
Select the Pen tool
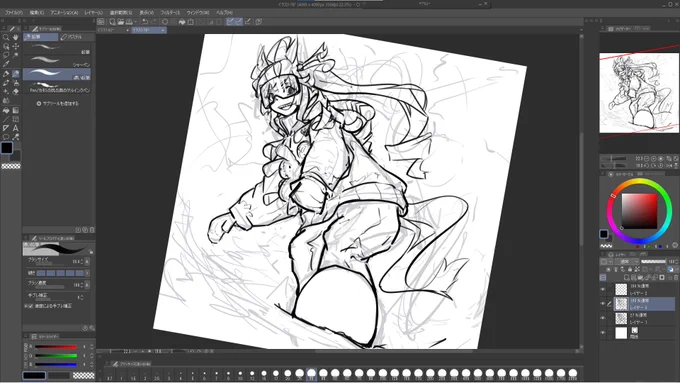6,74
